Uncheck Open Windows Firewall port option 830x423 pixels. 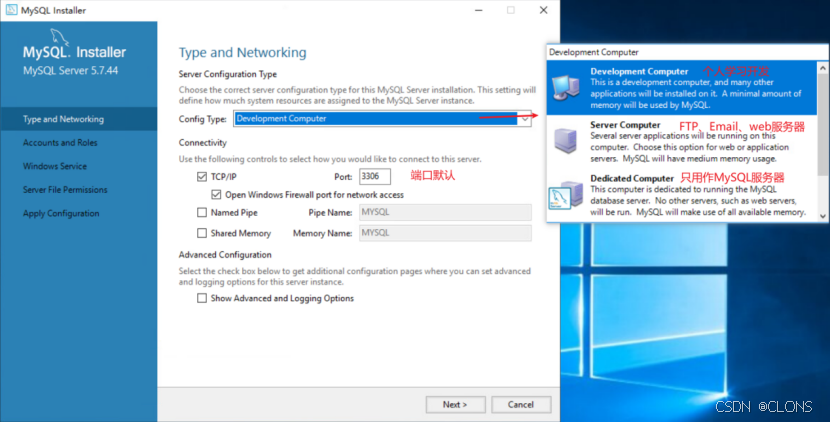click(x=216, y=195)
